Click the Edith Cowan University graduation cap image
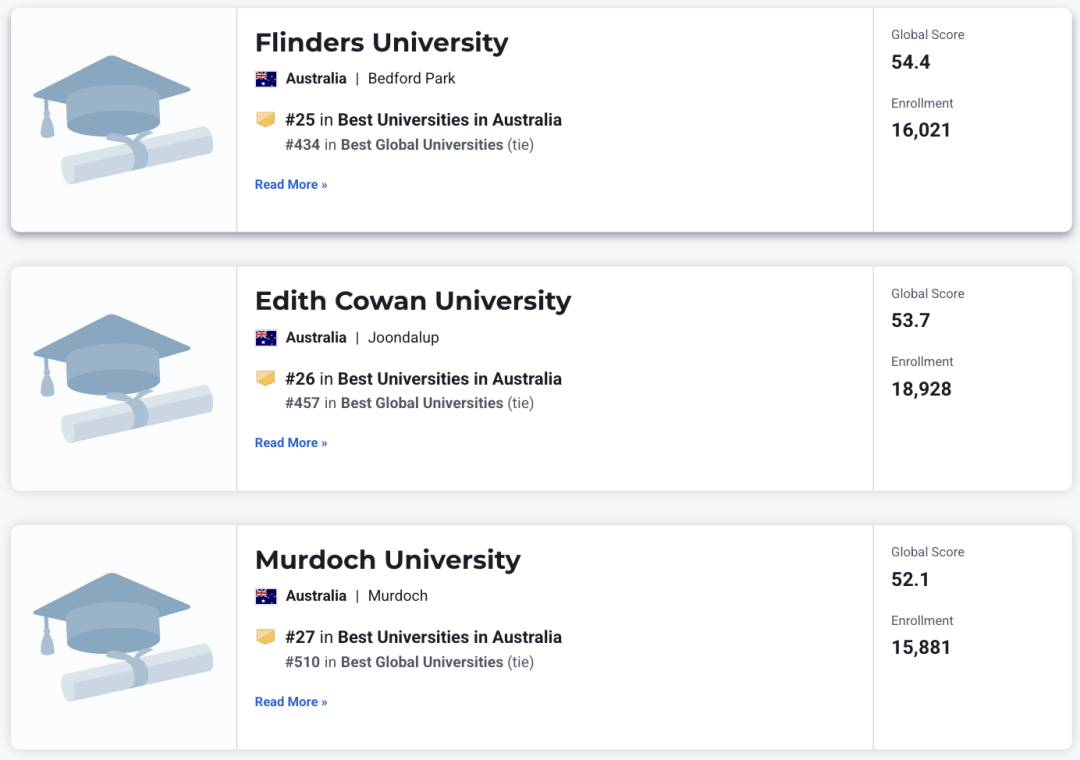 123,378
